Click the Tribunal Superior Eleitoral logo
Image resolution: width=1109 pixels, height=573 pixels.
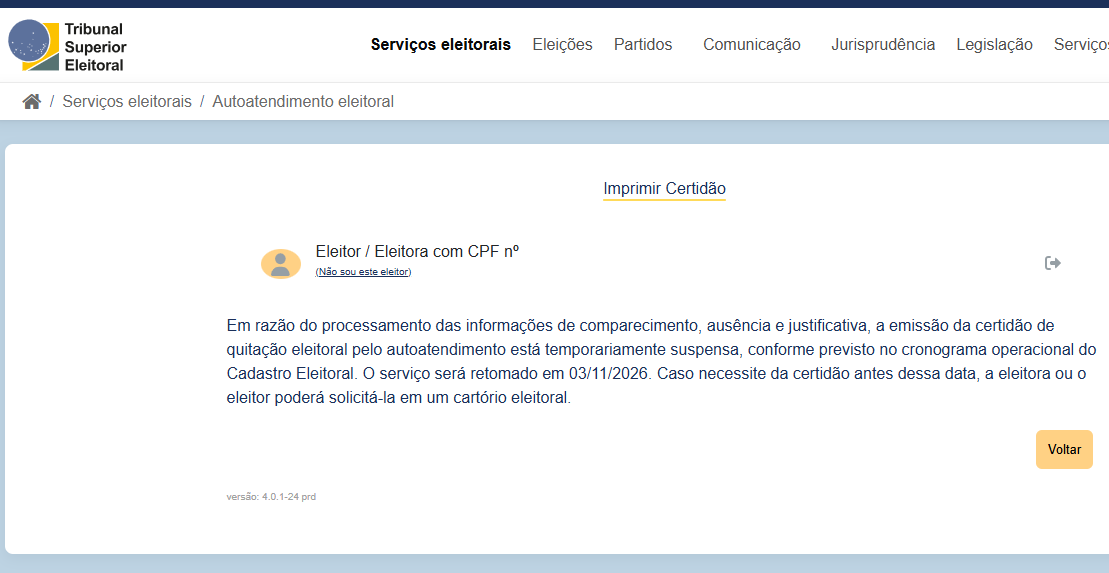click(x=67, y=47)
